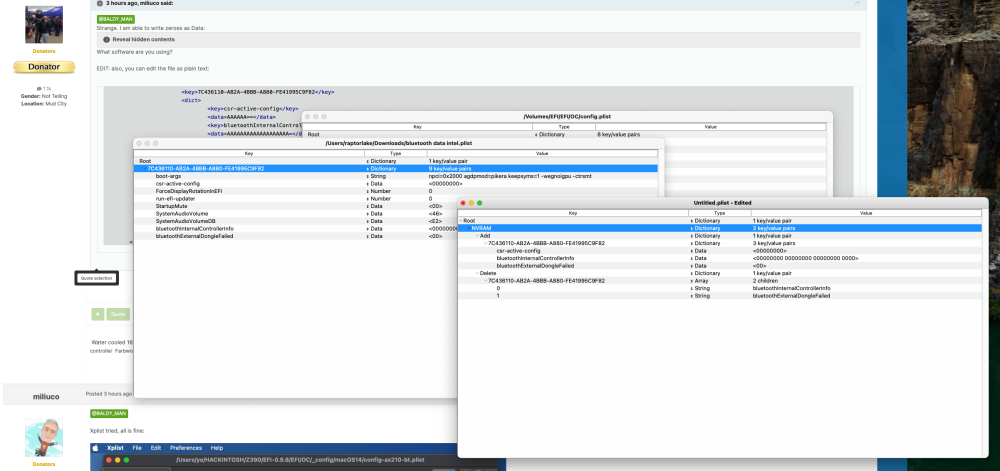This screenshot has height=471, width=1000.
Task: Open Type popup for Add row
Action: [705, 236]
